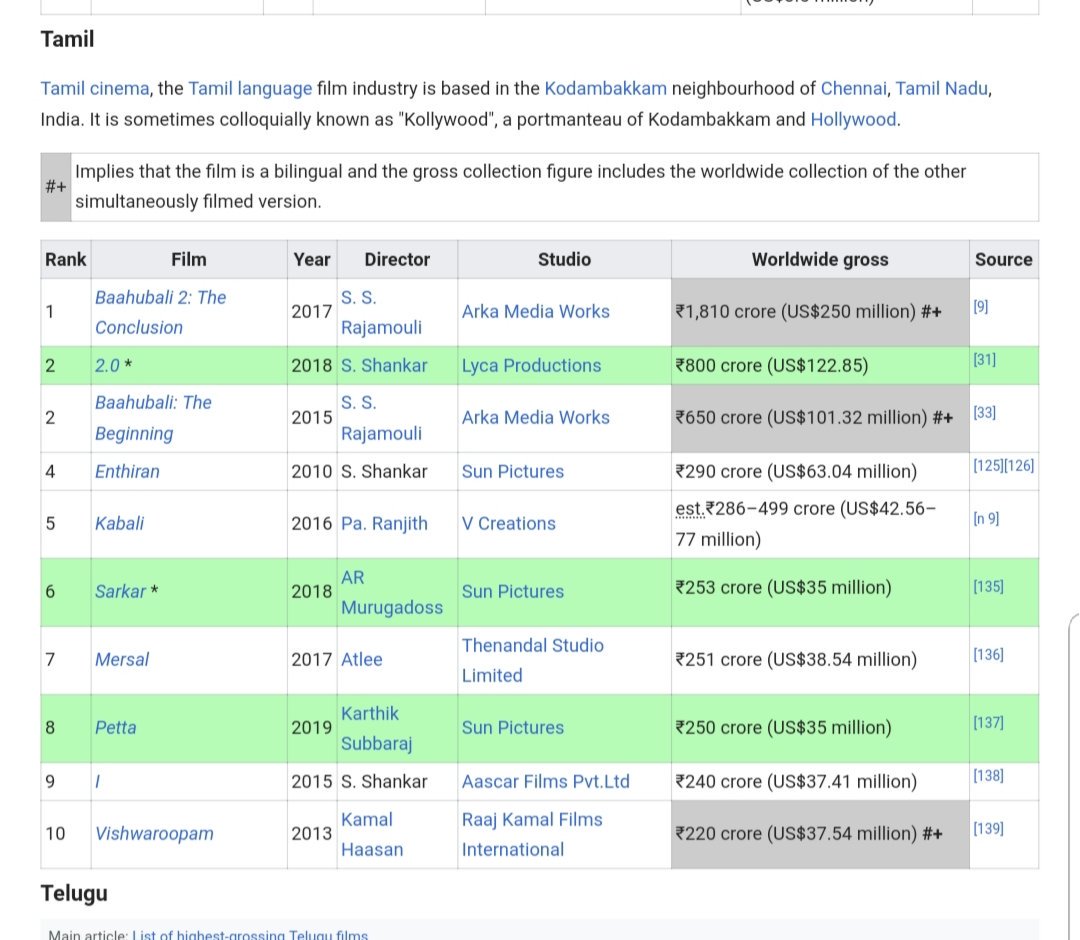The width and height of the screenshot is (1080, 940).
Task: Open the Kabali film page
Action: point(119,524)
